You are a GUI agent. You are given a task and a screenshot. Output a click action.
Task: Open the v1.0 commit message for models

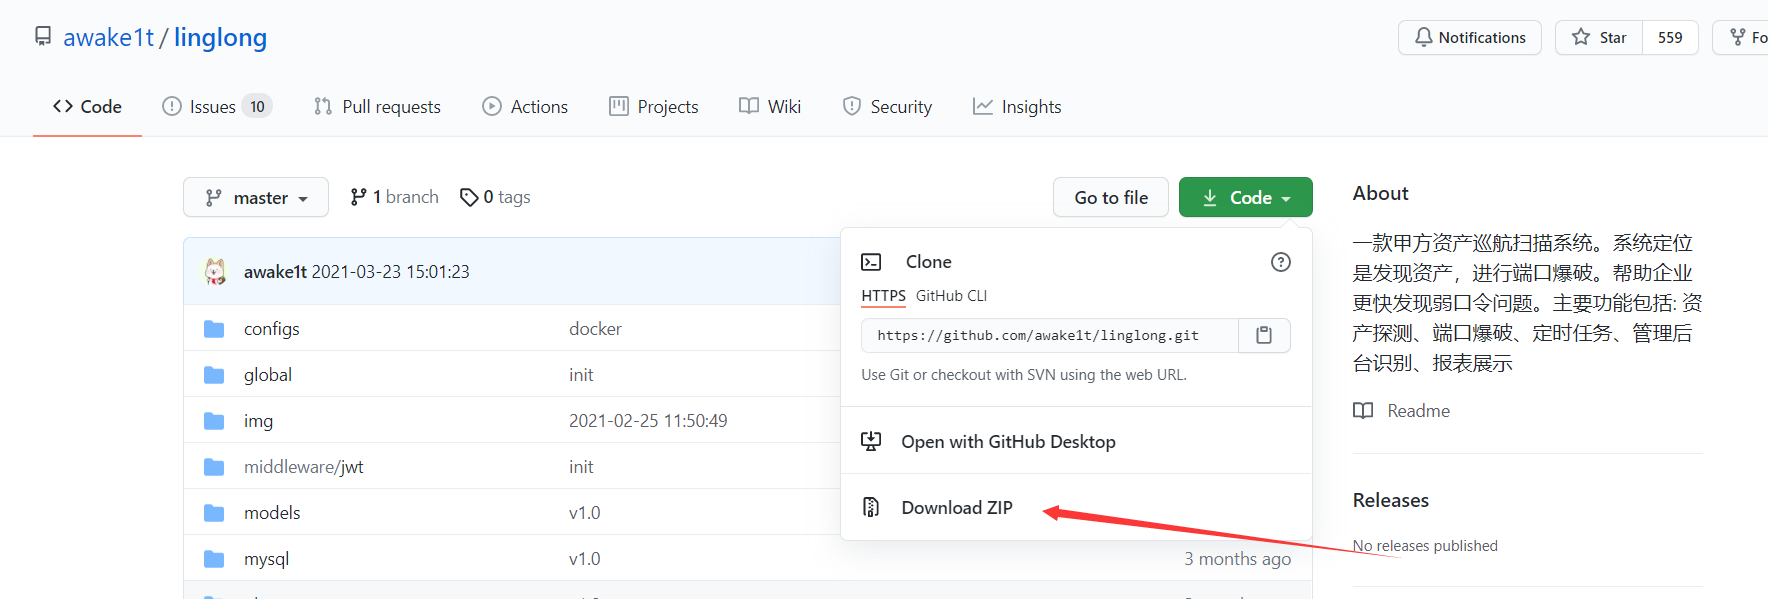point(584,512)
